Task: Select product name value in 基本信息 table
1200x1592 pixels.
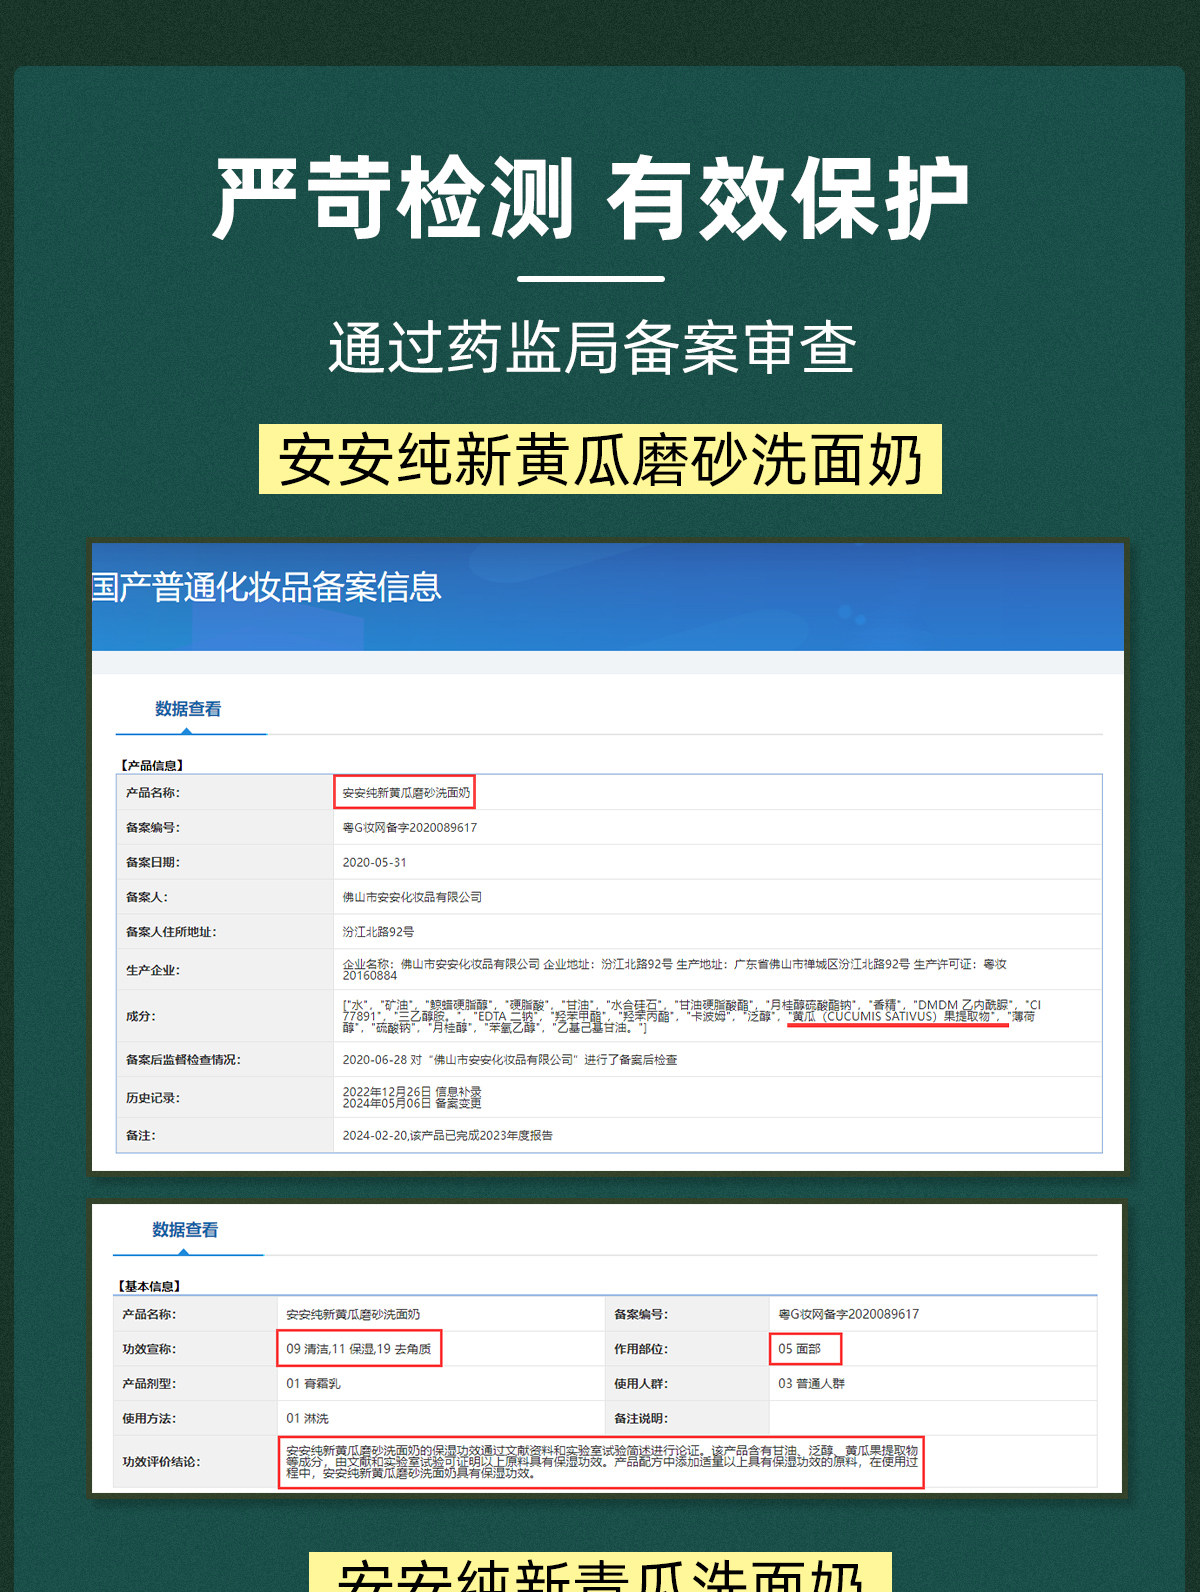Action: [353, 1314]
